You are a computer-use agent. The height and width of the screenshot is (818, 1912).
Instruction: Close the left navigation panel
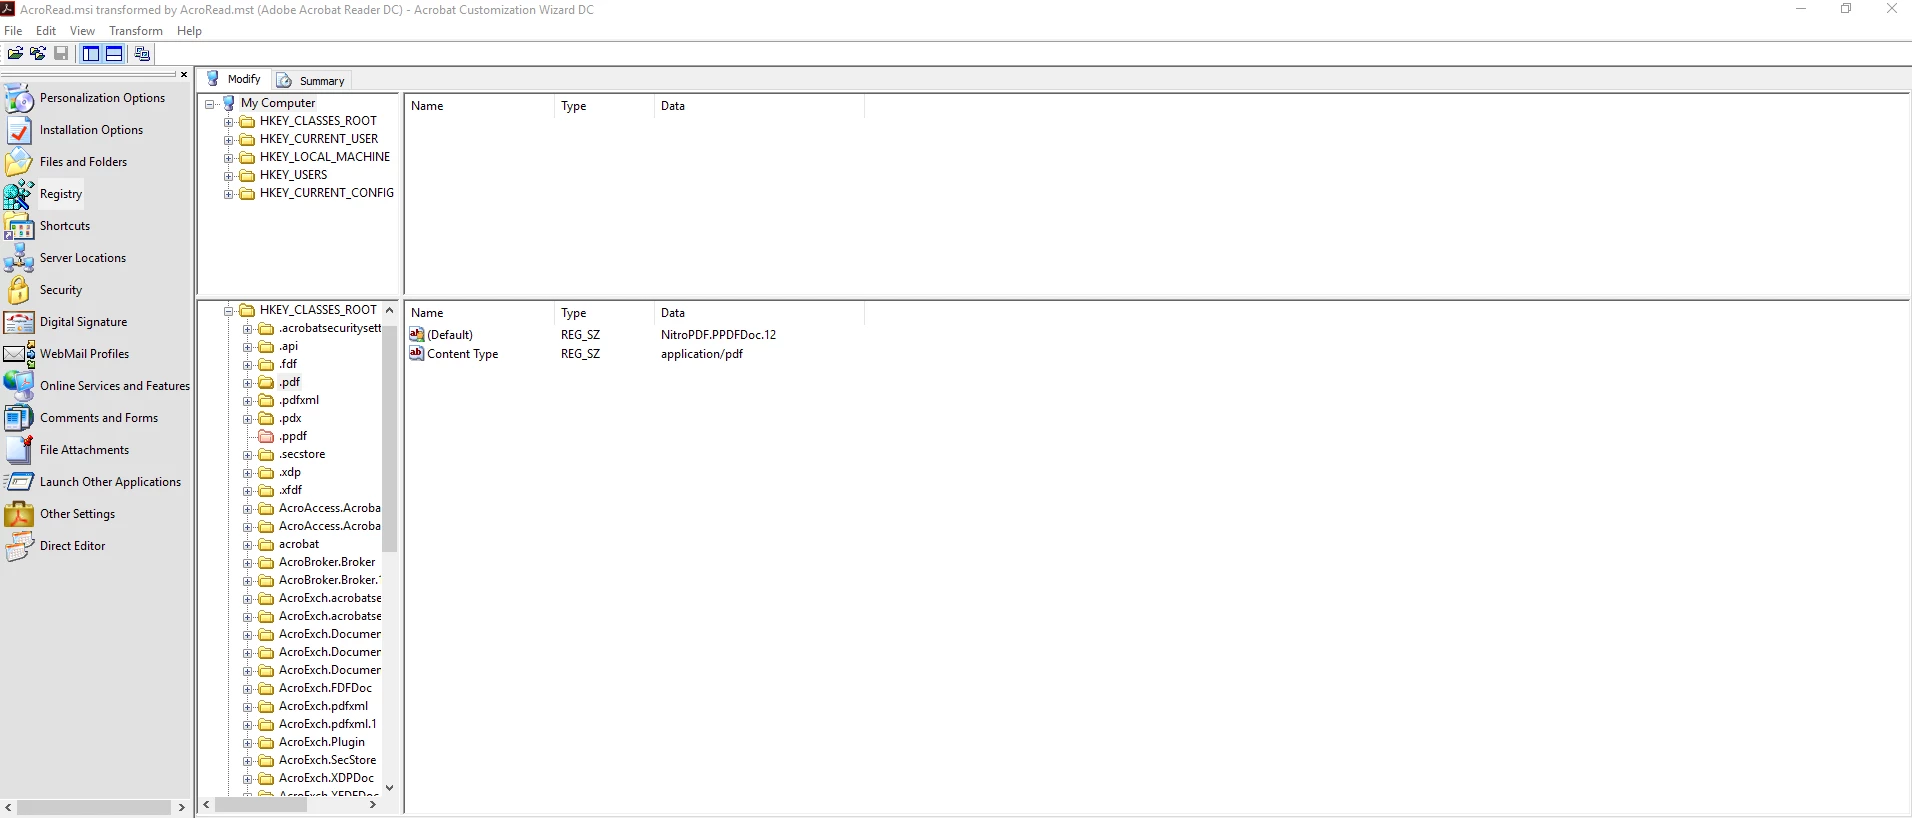tap(184, 74)
